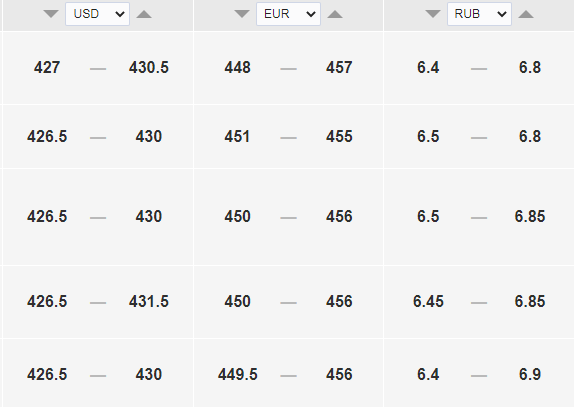The width and height of the screenshot is (575, 407).
Task: Select the 430.5 USD sell rate
Action: click(x=149, y=67)
